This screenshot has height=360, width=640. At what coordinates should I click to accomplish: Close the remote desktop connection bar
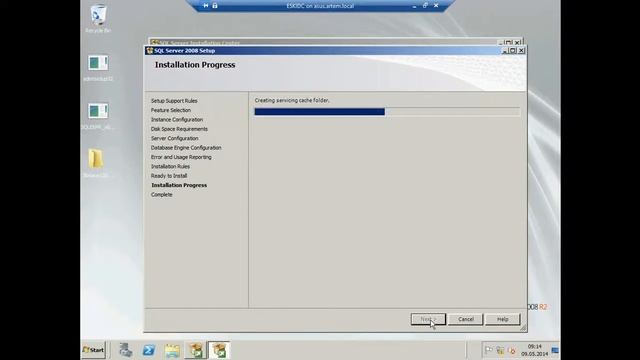click(x=436, y=6)
